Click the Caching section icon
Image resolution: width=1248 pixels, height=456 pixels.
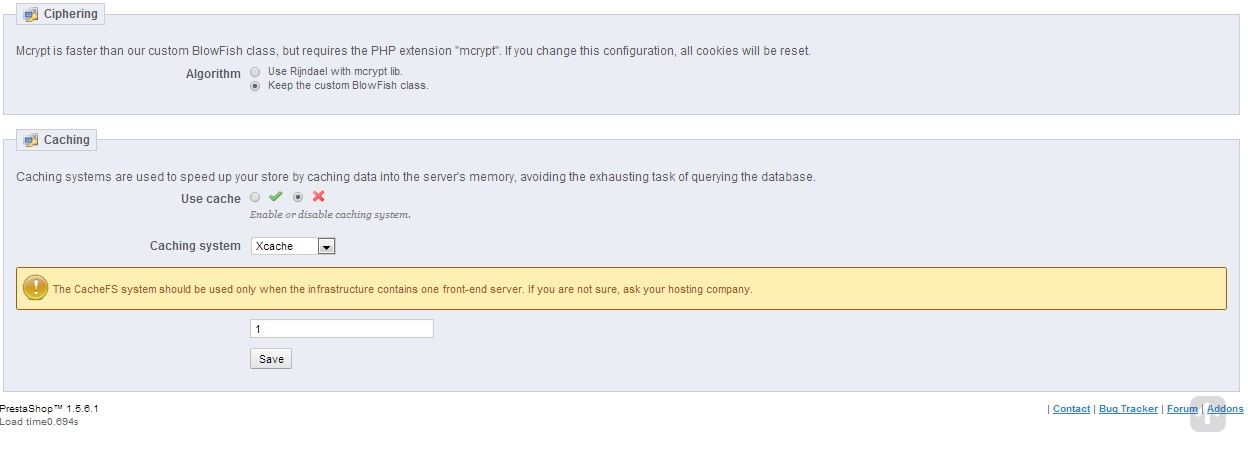coord(31,141)
